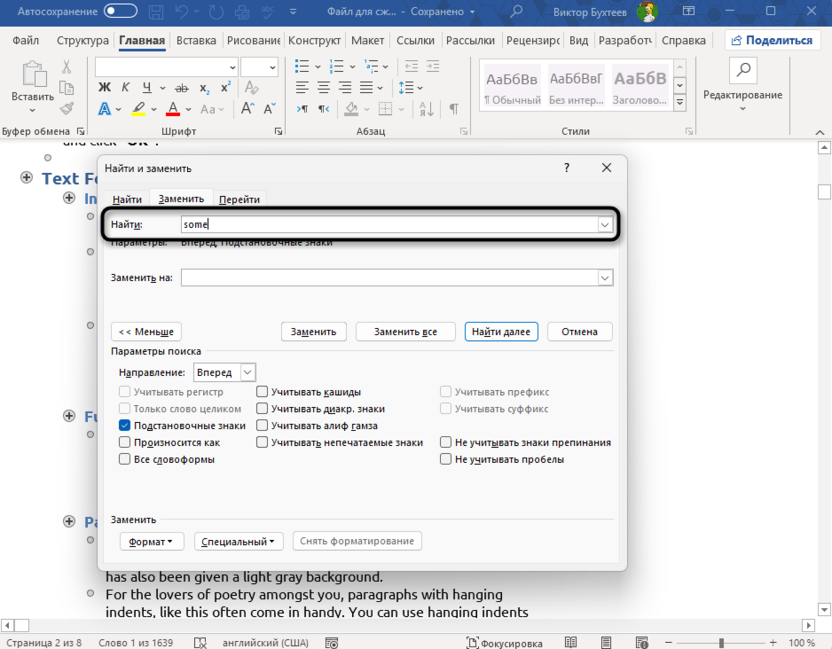Open the Вставка ribbon tab
Image resolution: width=832 pixels, height=649 pixels.
pos(196,41)
